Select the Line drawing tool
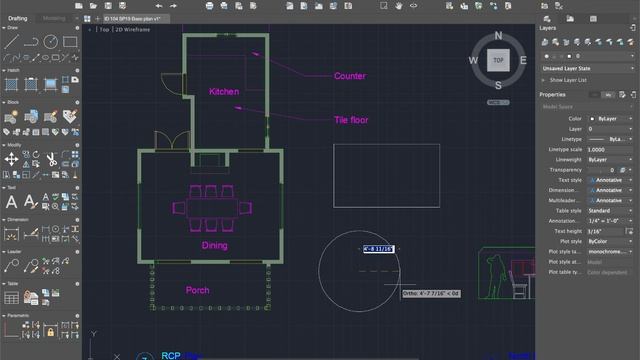Screen dimensions: 640x360 (11, 41)
